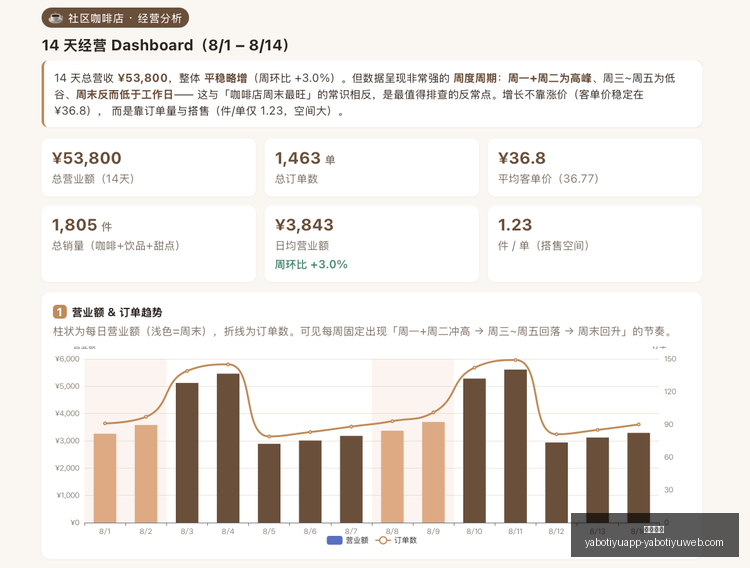
Task: Click the 1.23 件/单 card
Action: (x=595, y=244)
